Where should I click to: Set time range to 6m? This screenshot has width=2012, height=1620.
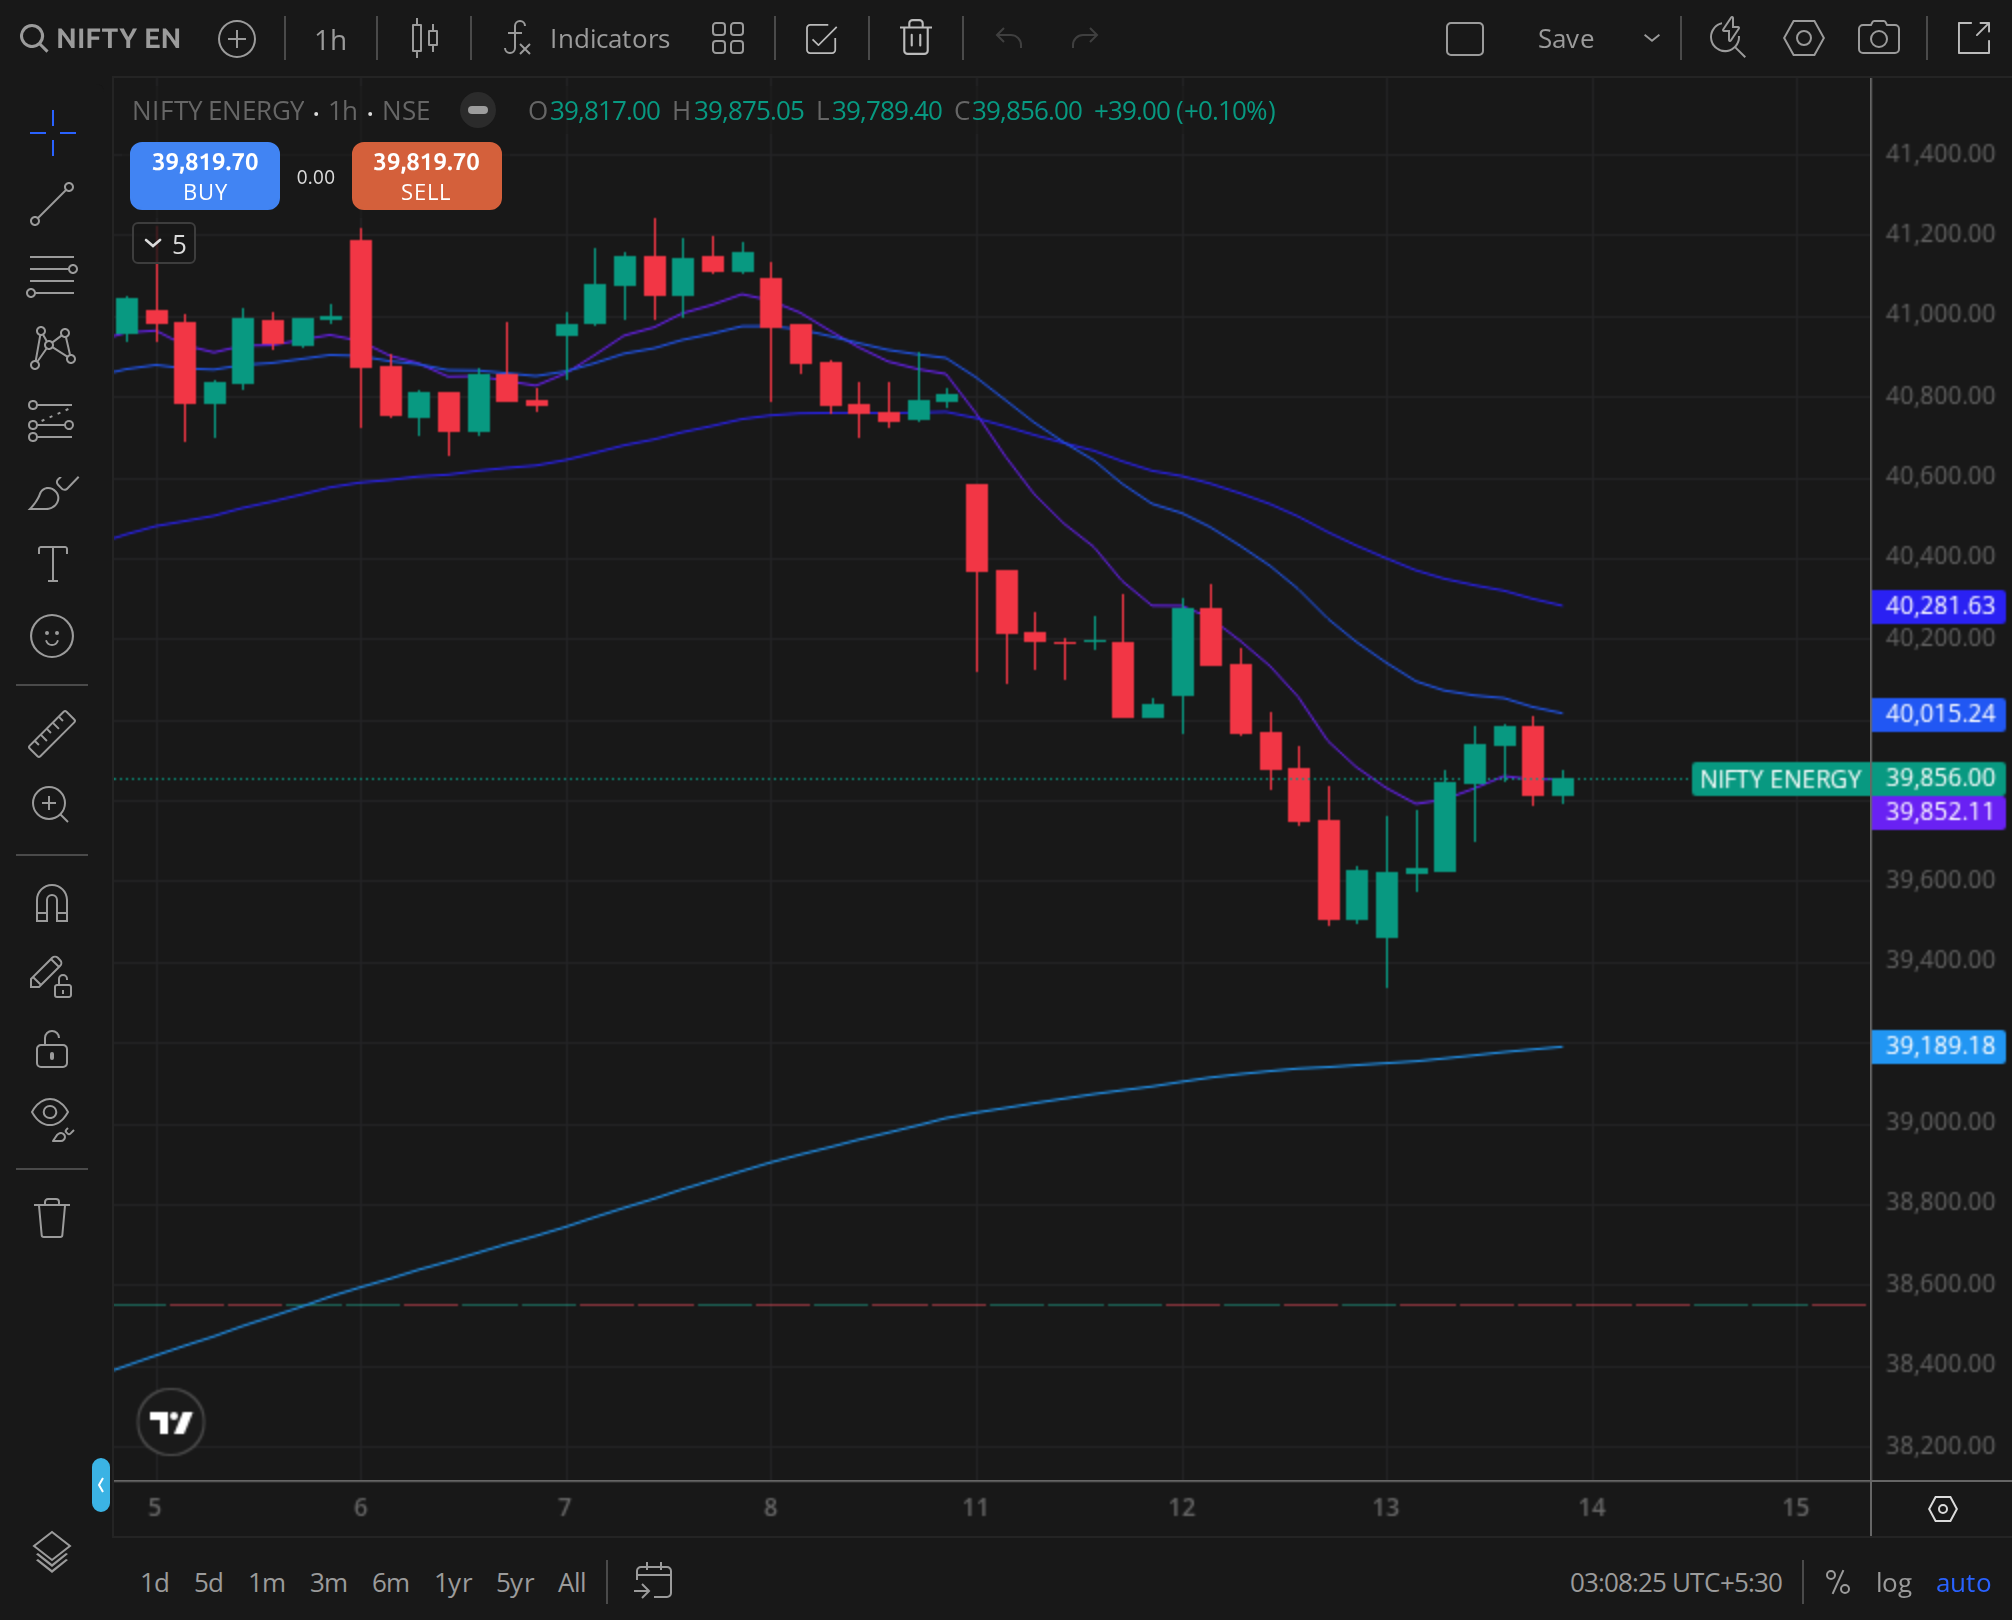point(390,1582)
